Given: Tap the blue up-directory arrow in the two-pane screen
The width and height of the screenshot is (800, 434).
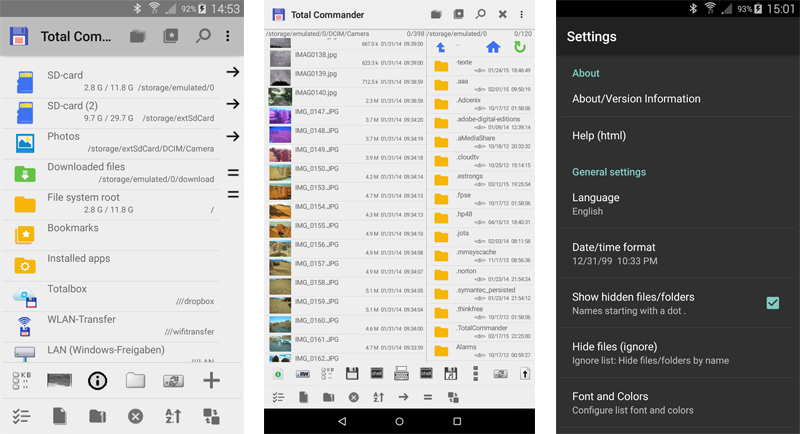Looking at the screenshot, I should [441, 47].
